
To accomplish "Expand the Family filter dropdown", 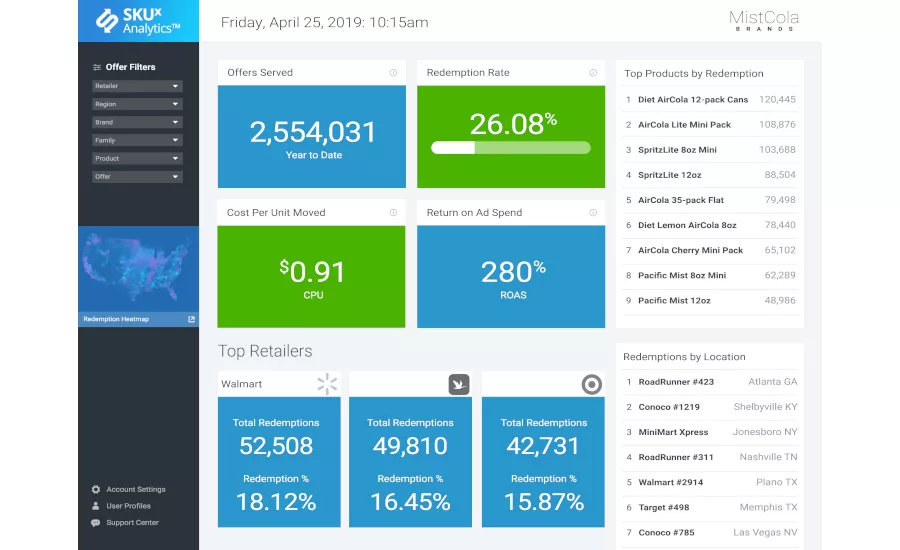I will point(138,140).
